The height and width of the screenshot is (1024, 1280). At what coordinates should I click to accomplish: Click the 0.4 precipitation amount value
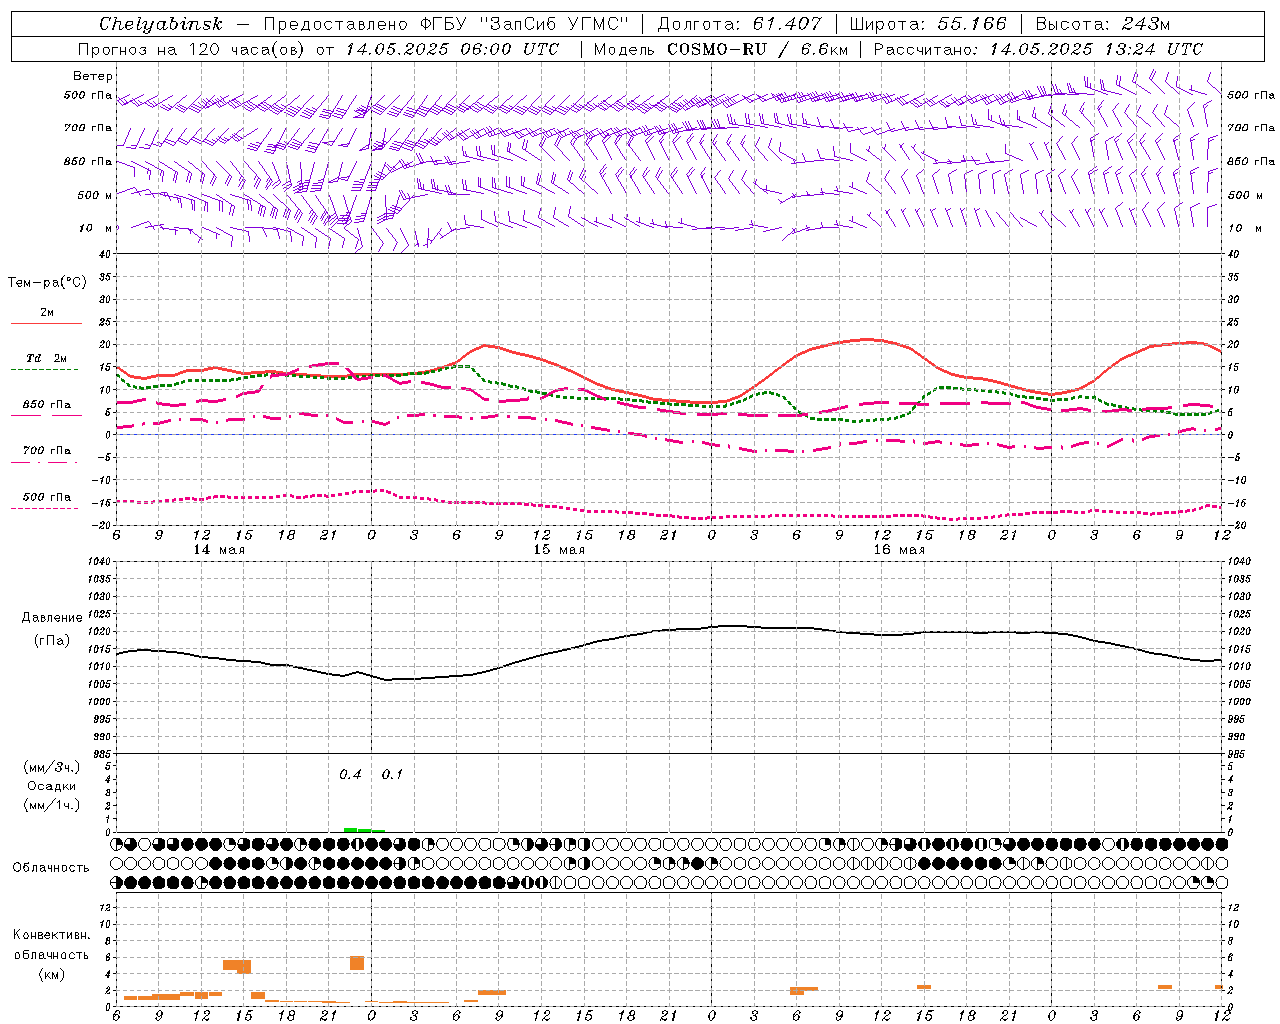350,775
